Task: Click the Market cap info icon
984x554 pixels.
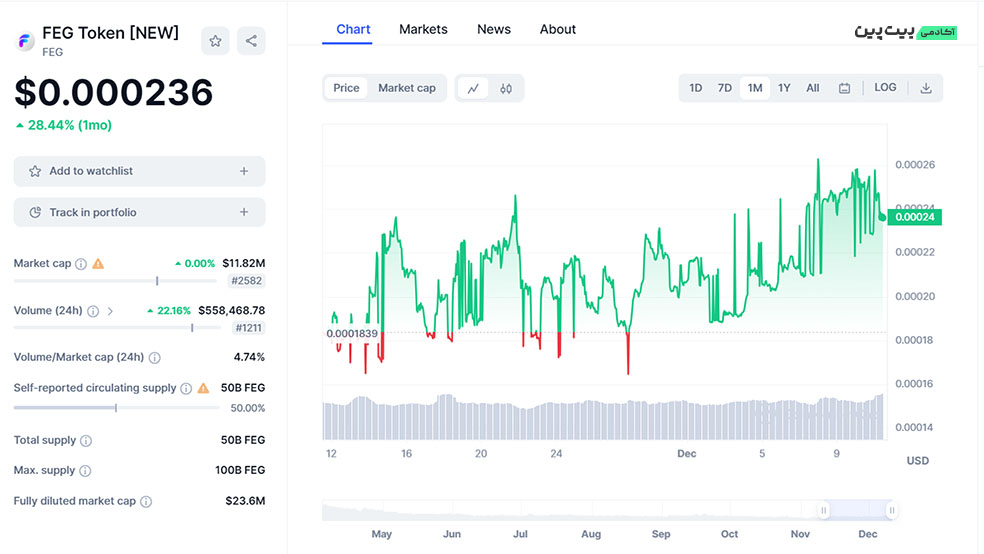Action: pyautogui.click(x=81, y=264)
